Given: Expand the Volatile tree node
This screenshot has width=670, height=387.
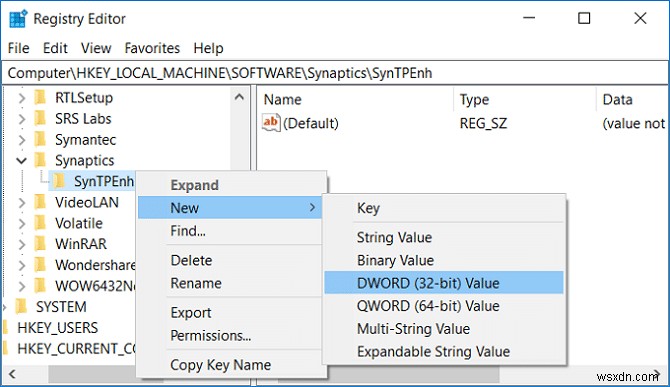Looking at the screenshot, I should [22, 224].
